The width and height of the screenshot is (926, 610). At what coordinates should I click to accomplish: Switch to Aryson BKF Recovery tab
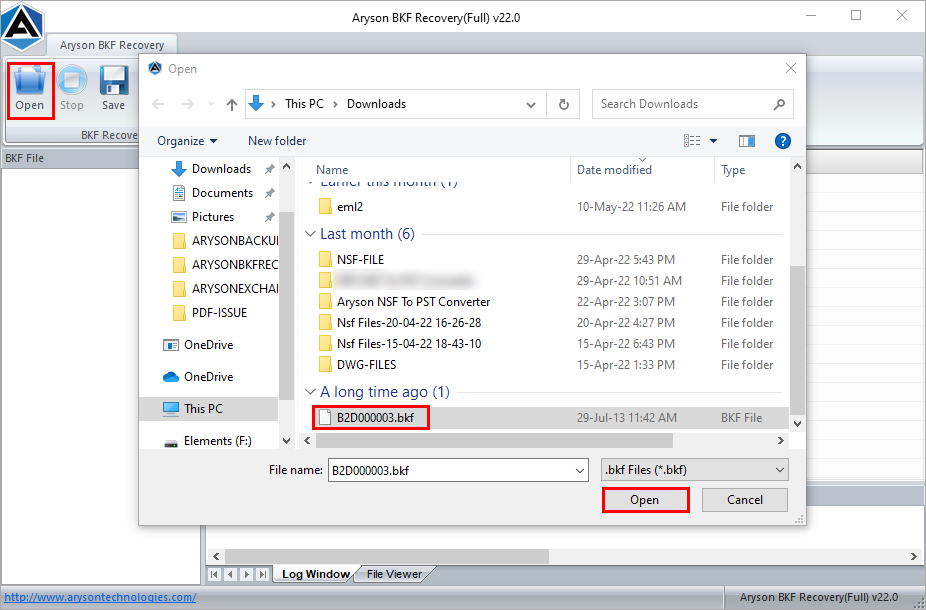[x=112, y=45]
